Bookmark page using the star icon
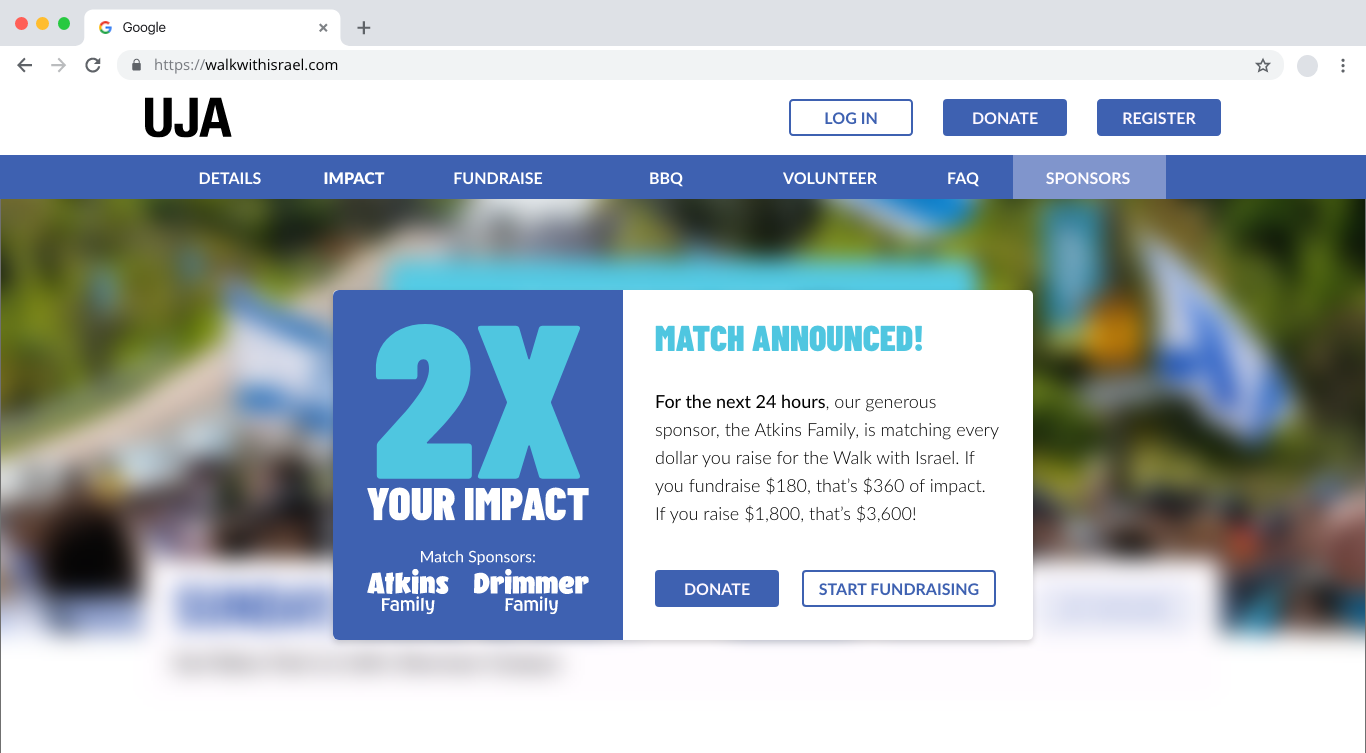 (1263, 66)
